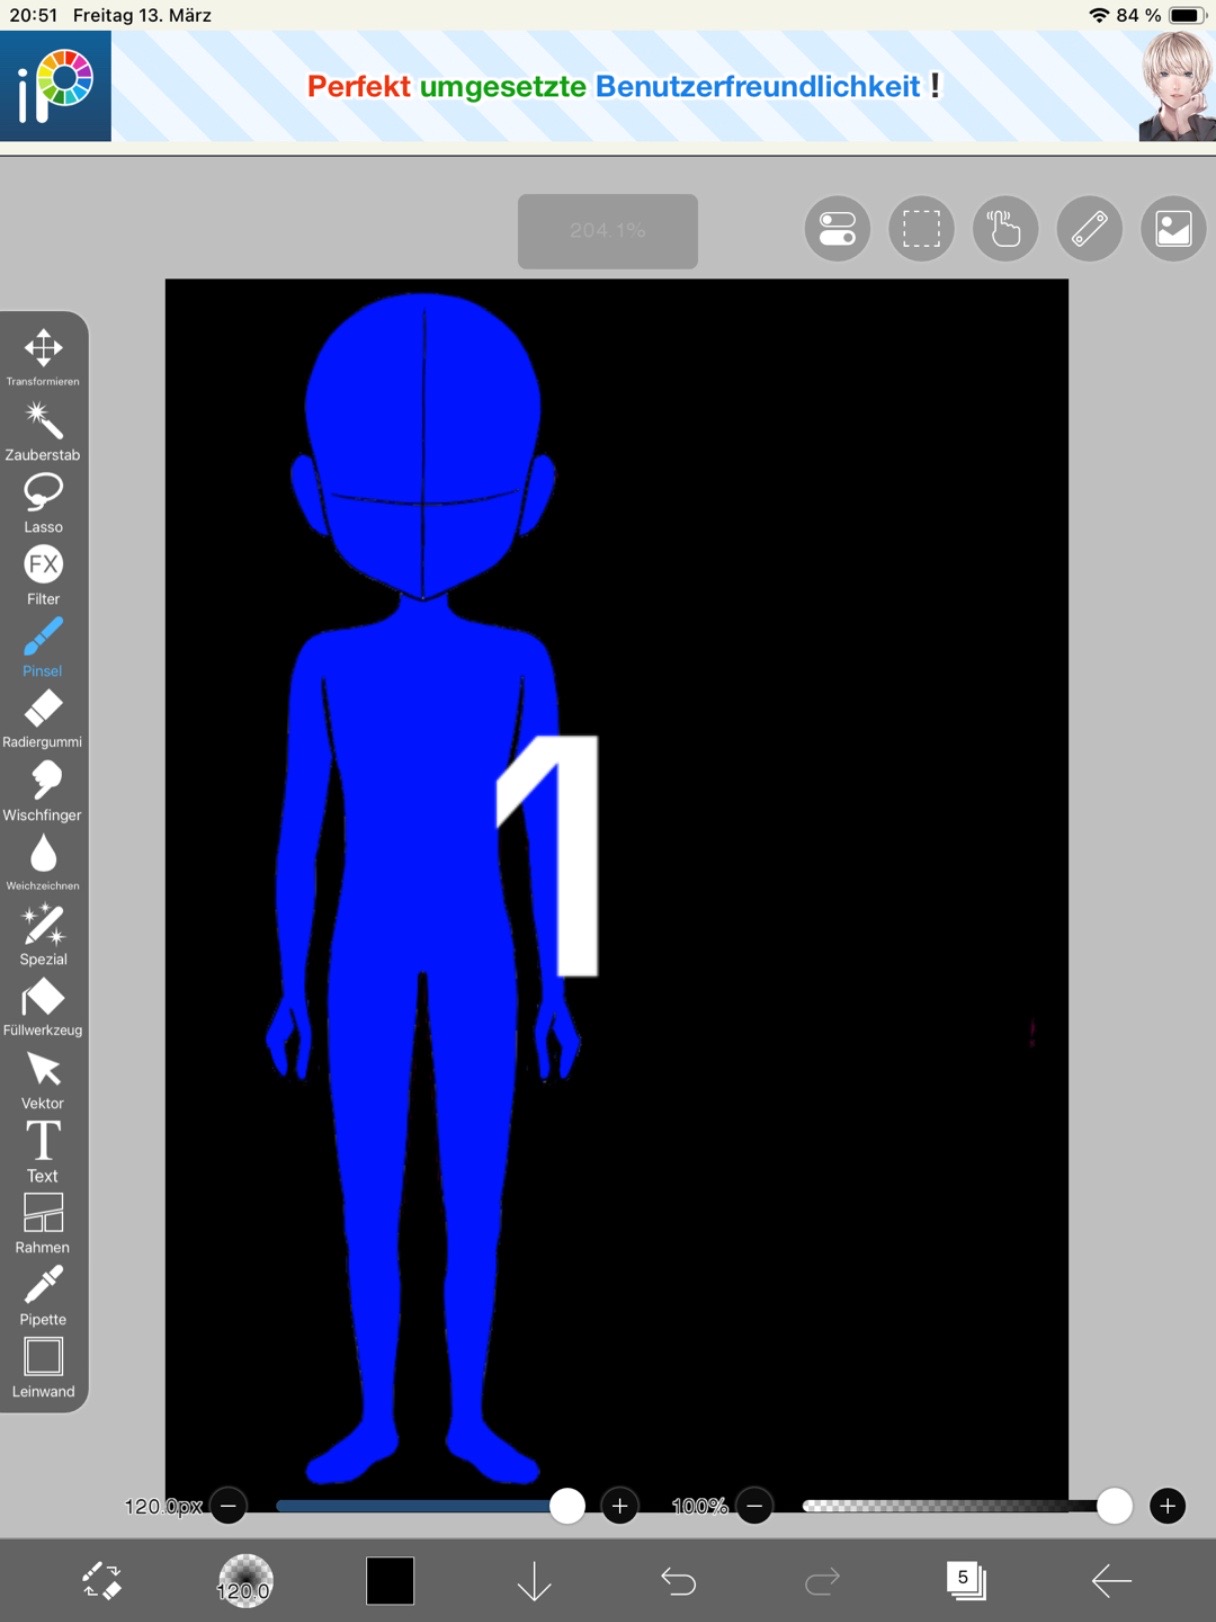The image size is (1216, 1622).
Task: Select the Wischfinger smudge tool
Action: [x=43, y=791]
